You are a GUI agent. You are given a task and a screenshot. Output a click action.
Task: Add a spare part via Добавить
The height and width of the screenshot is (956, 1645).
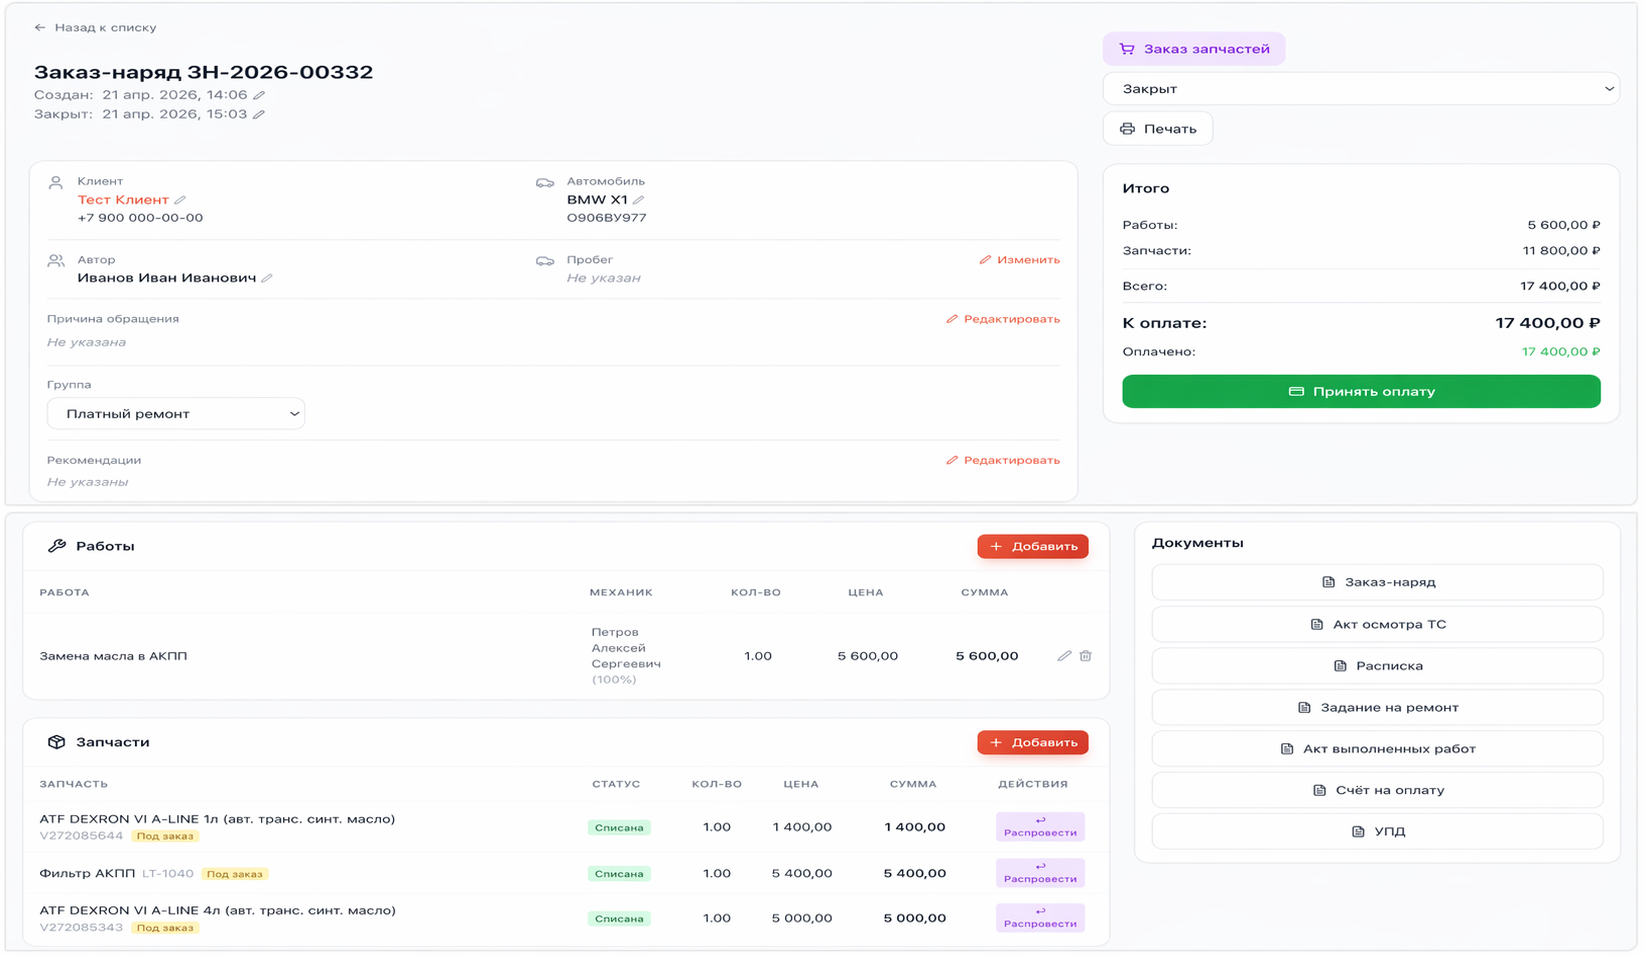click(1033, 743)
